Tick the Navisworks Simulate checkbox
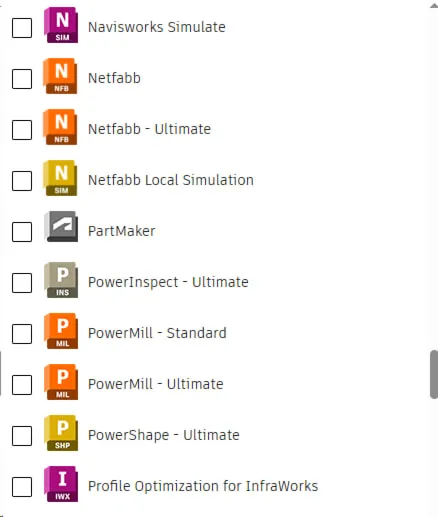 22,28
